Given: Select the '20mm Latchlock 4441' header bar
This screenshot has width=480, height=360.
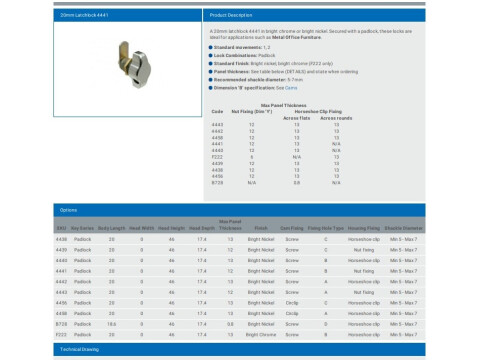Looking at the screenshot, I should tap(128, 15).
